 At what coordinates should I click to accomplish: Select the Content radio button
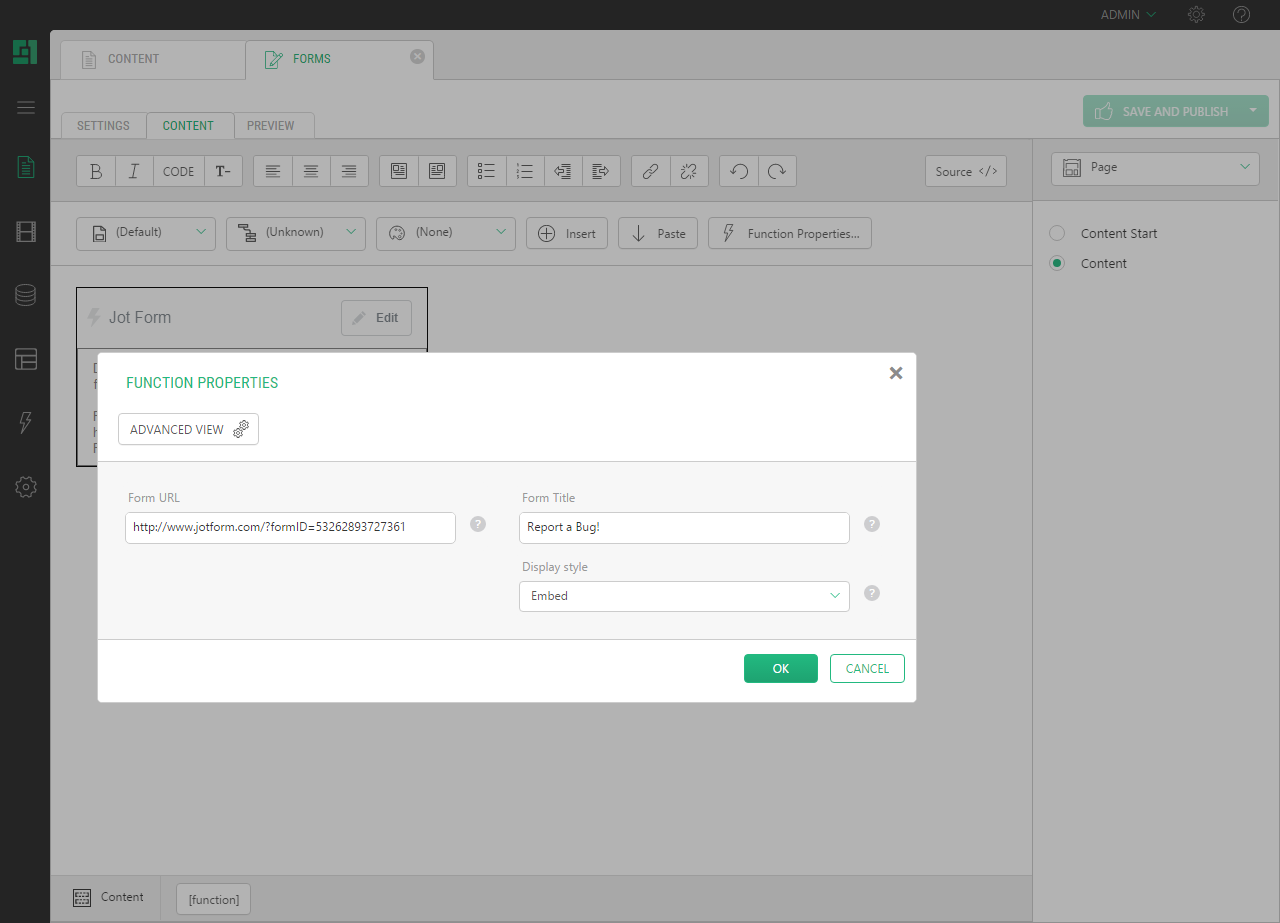pos(1057,263)
